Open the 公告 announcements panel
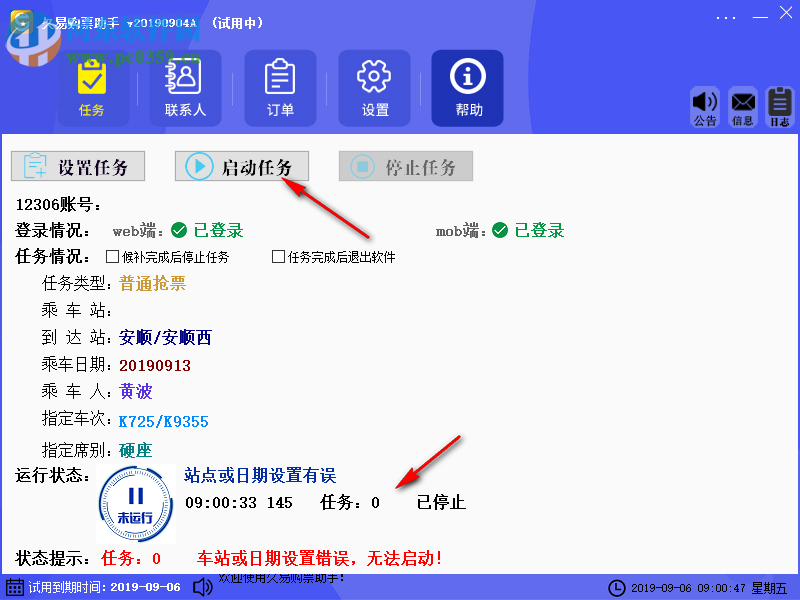Viewport: 800px width, 600px height. 706,105
